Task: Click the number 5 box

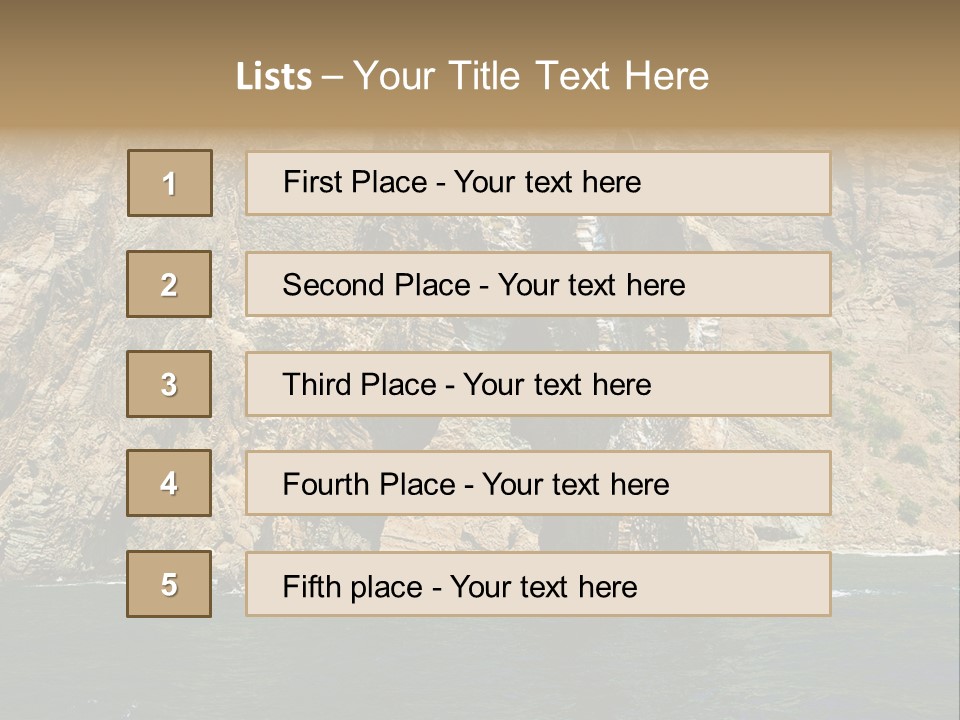Action: coord(170,584)
